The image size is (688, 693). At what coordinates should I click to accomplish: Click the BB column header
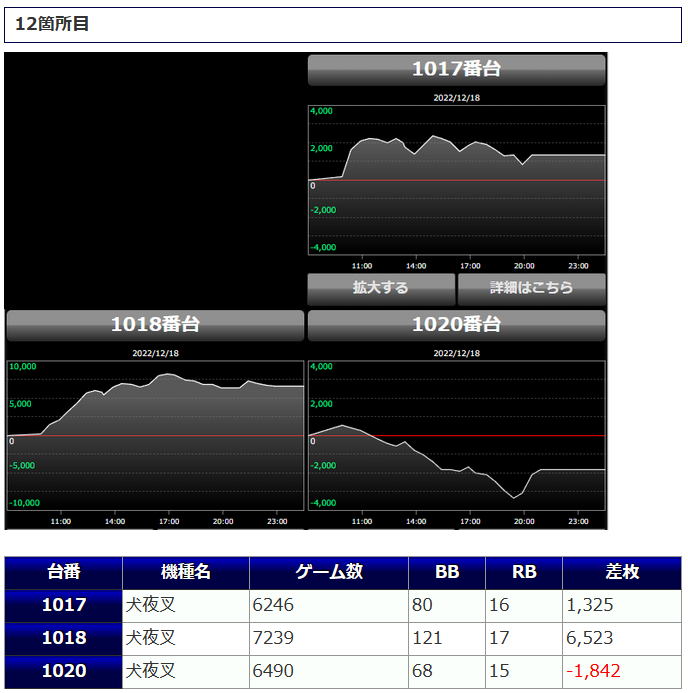click(447, 572)
